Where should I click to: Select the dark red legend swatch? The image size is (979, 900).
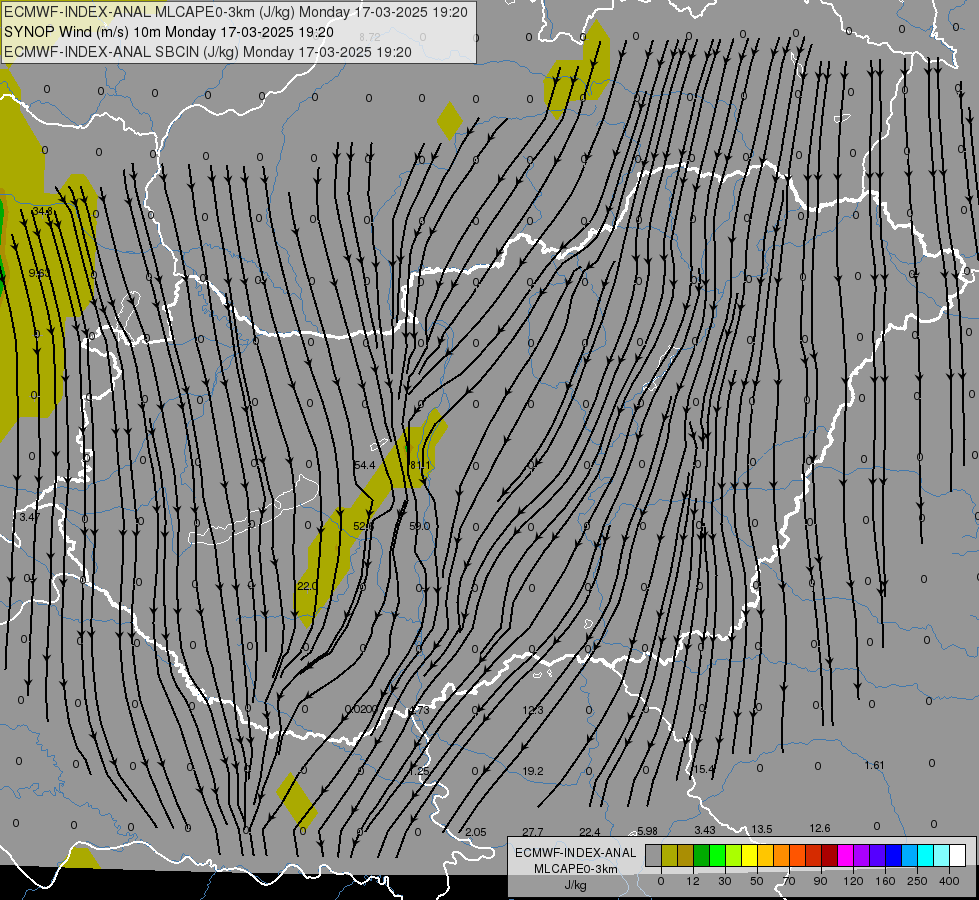click(830, 855)
